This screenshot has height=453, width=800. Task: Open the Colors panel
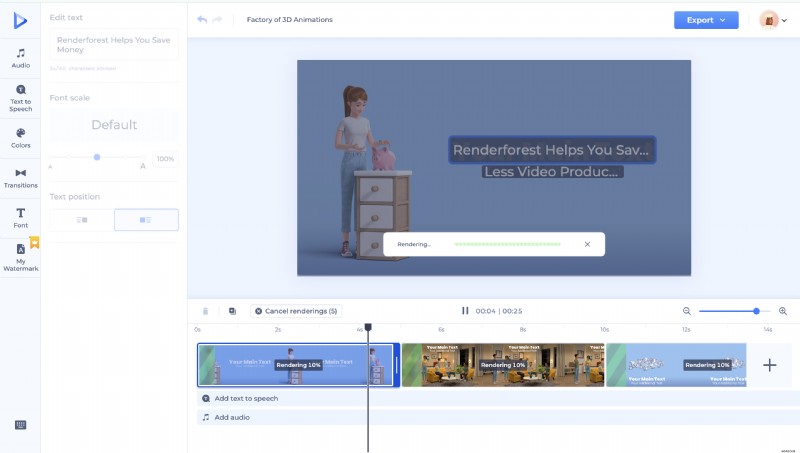pos(20,138)
